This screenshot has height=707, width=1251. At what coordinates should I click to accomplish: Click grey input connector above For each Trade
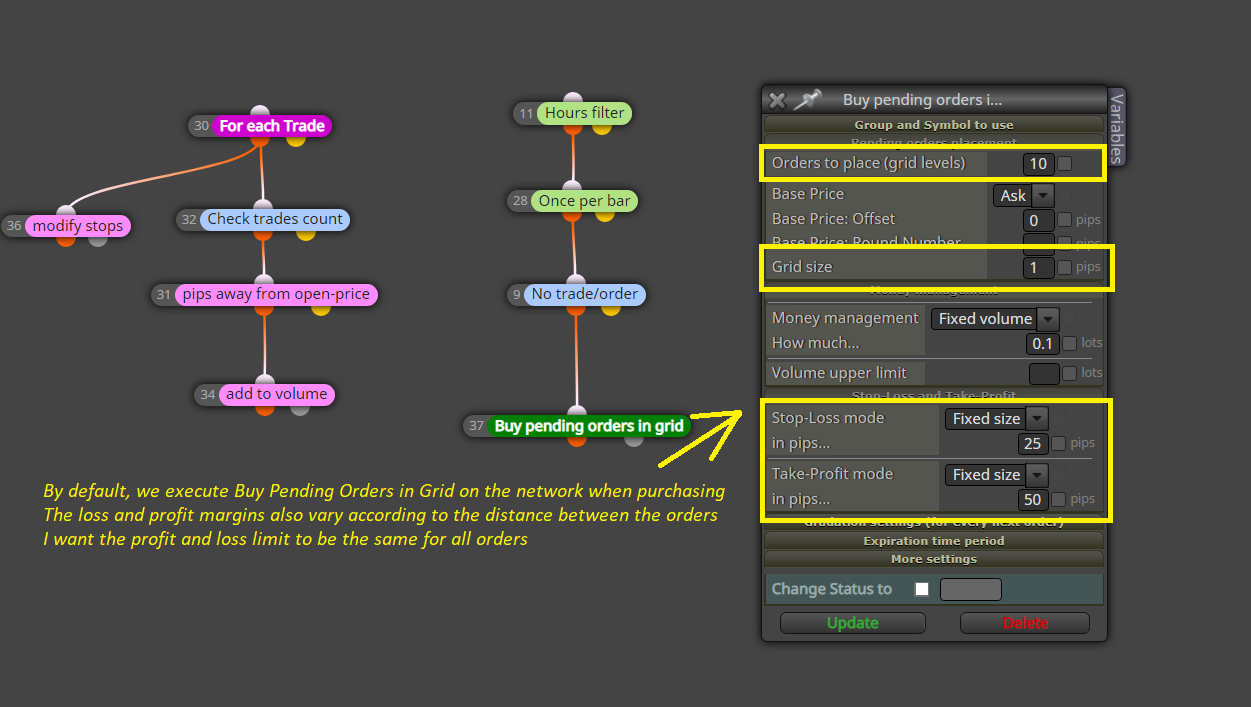pos(260,112)
